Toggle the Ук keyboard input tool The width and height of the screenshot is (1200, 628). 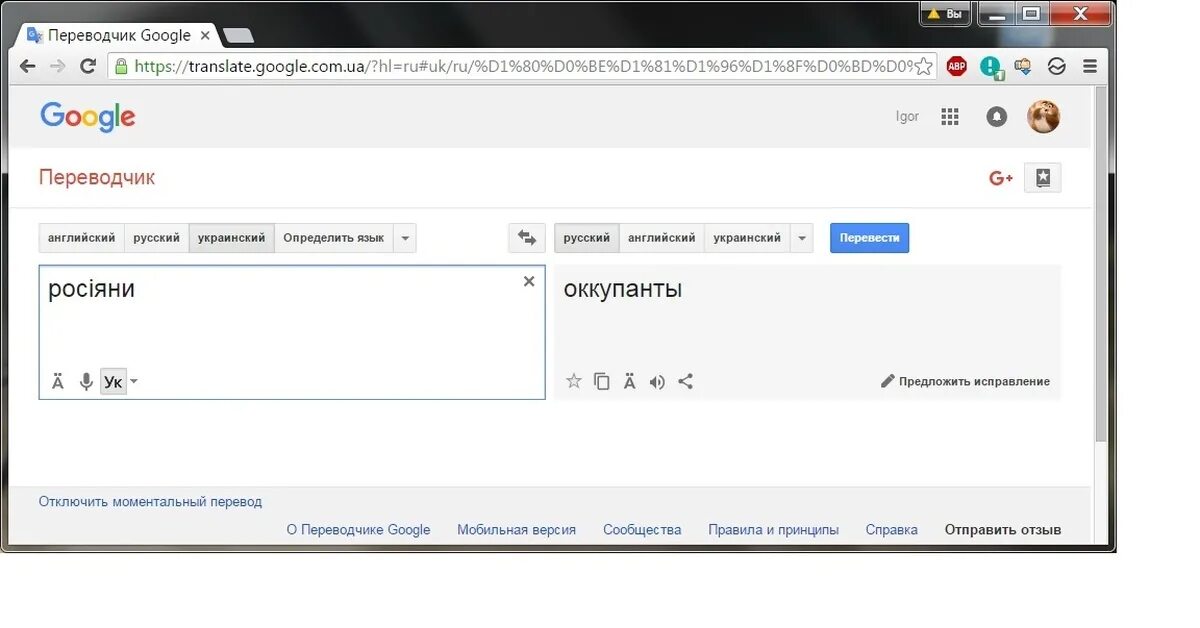pos(113,381)
